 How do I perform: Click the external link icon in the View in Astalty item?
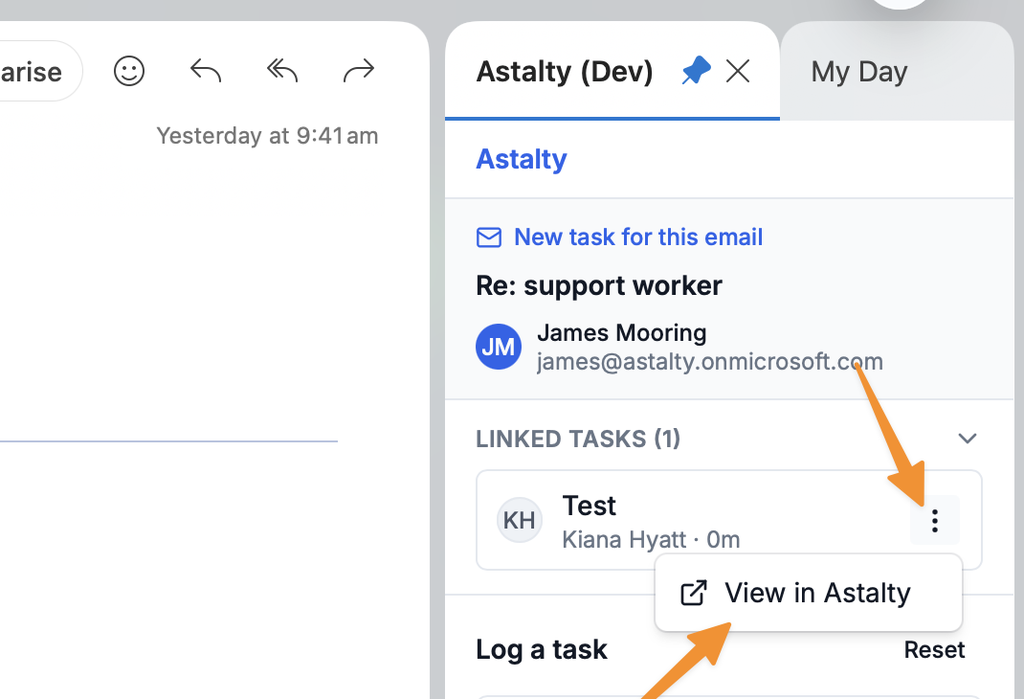click(694, 593)
